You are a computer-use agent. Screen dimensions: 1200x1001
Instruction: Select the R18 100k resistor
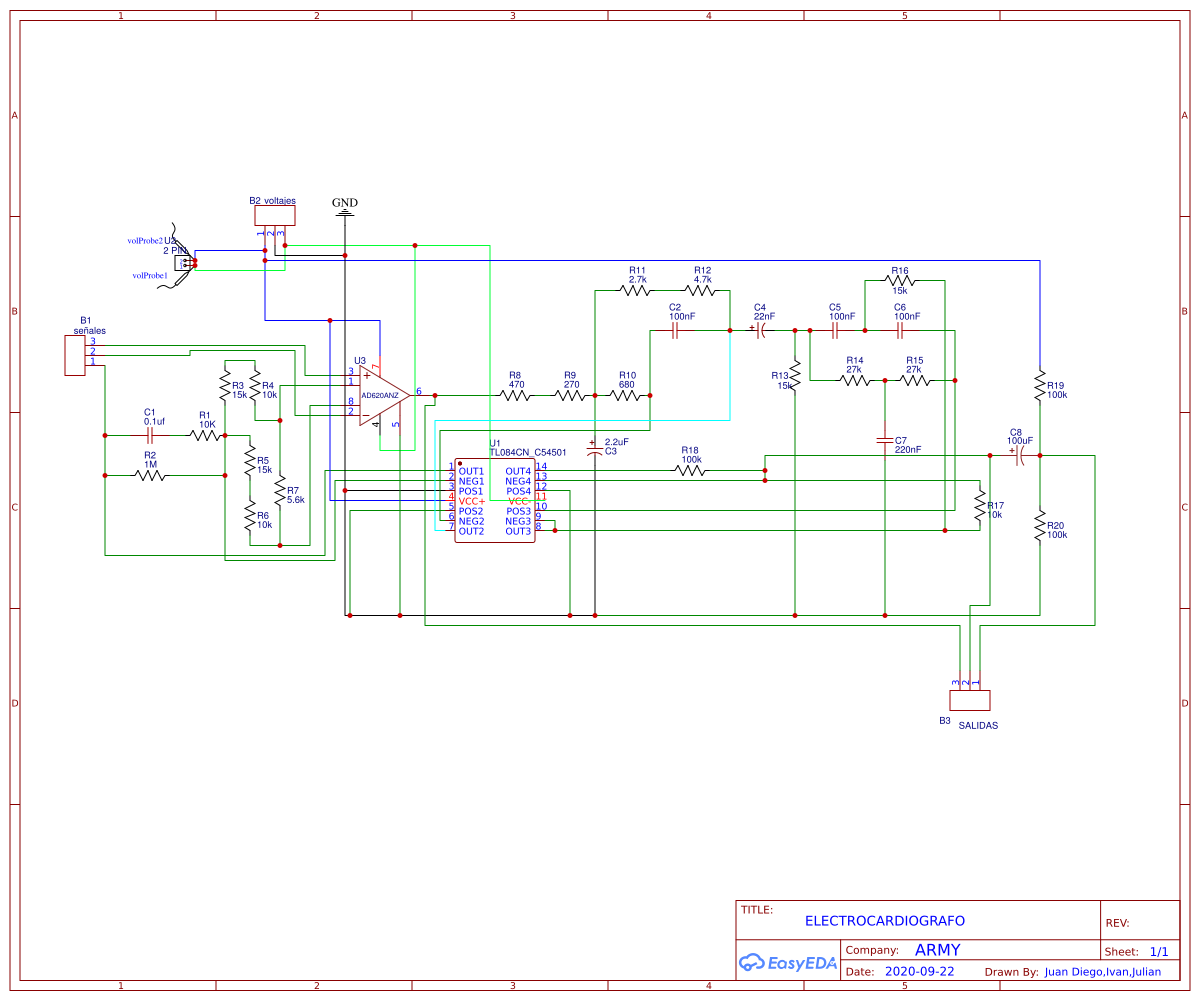point(690,470)
